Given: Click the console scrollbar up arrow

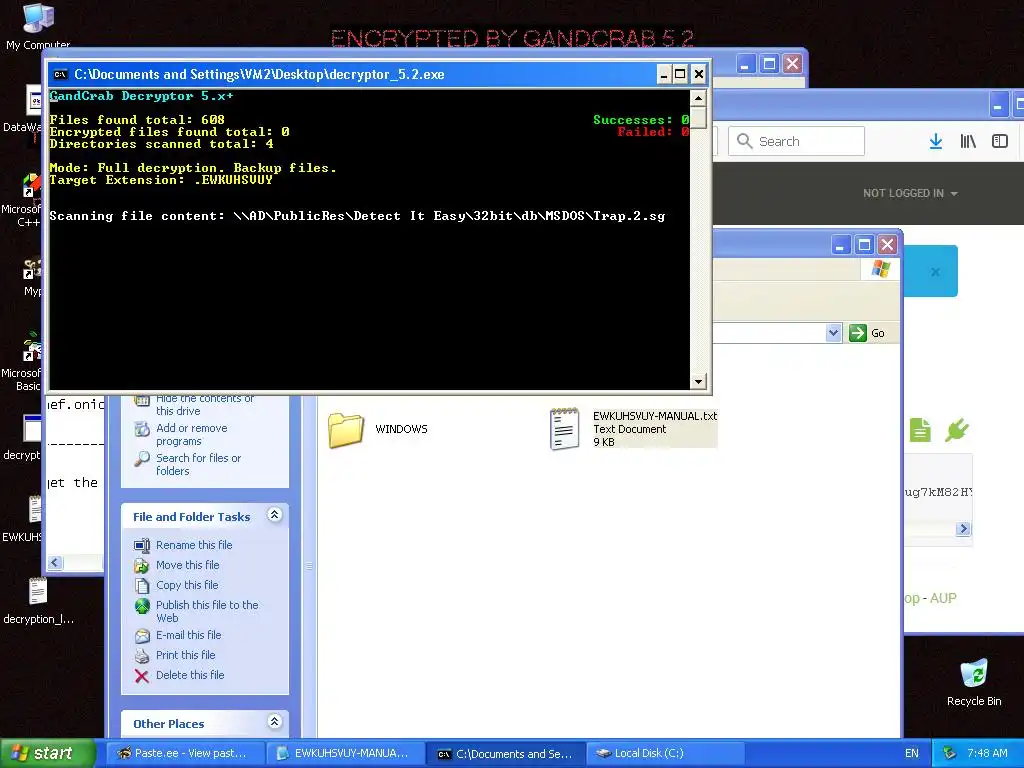Looking at the screenshot, I should [698, 99].
